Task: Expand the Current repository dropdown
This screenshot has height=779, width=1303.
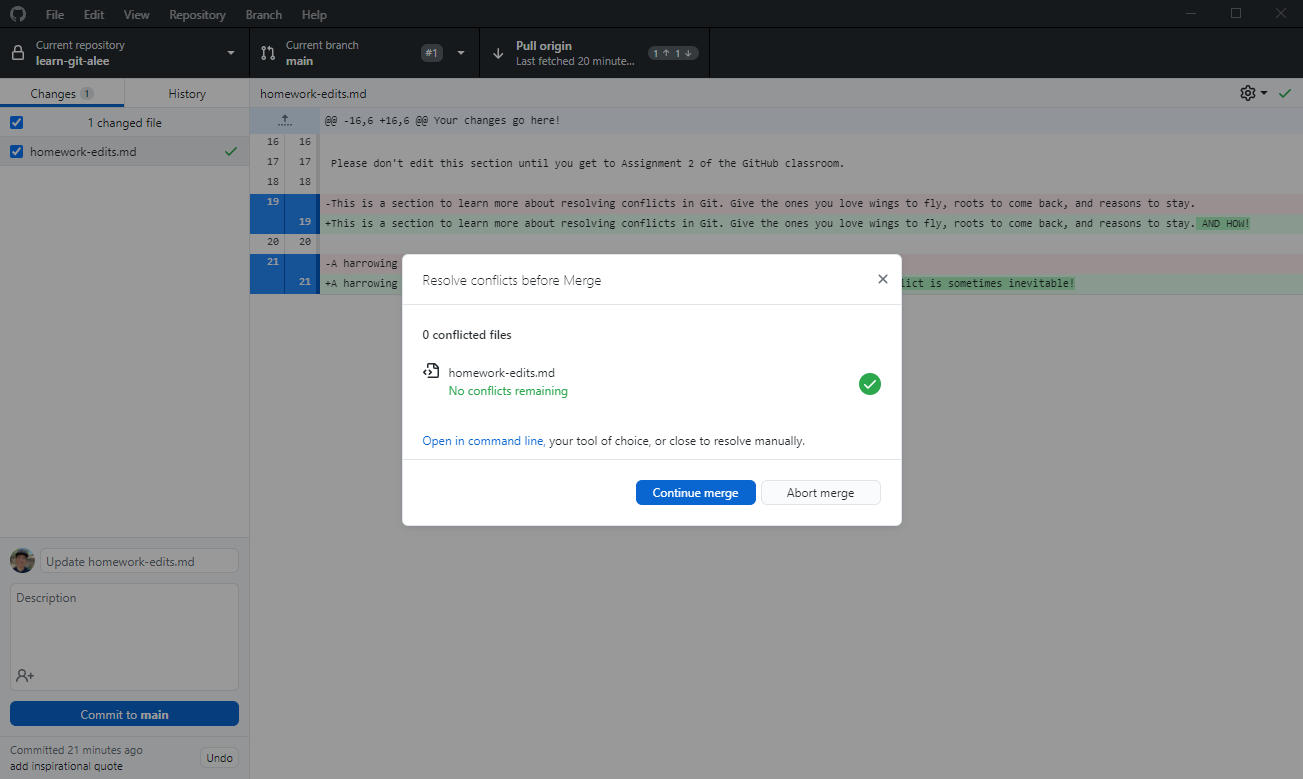Action: point(231,53)
